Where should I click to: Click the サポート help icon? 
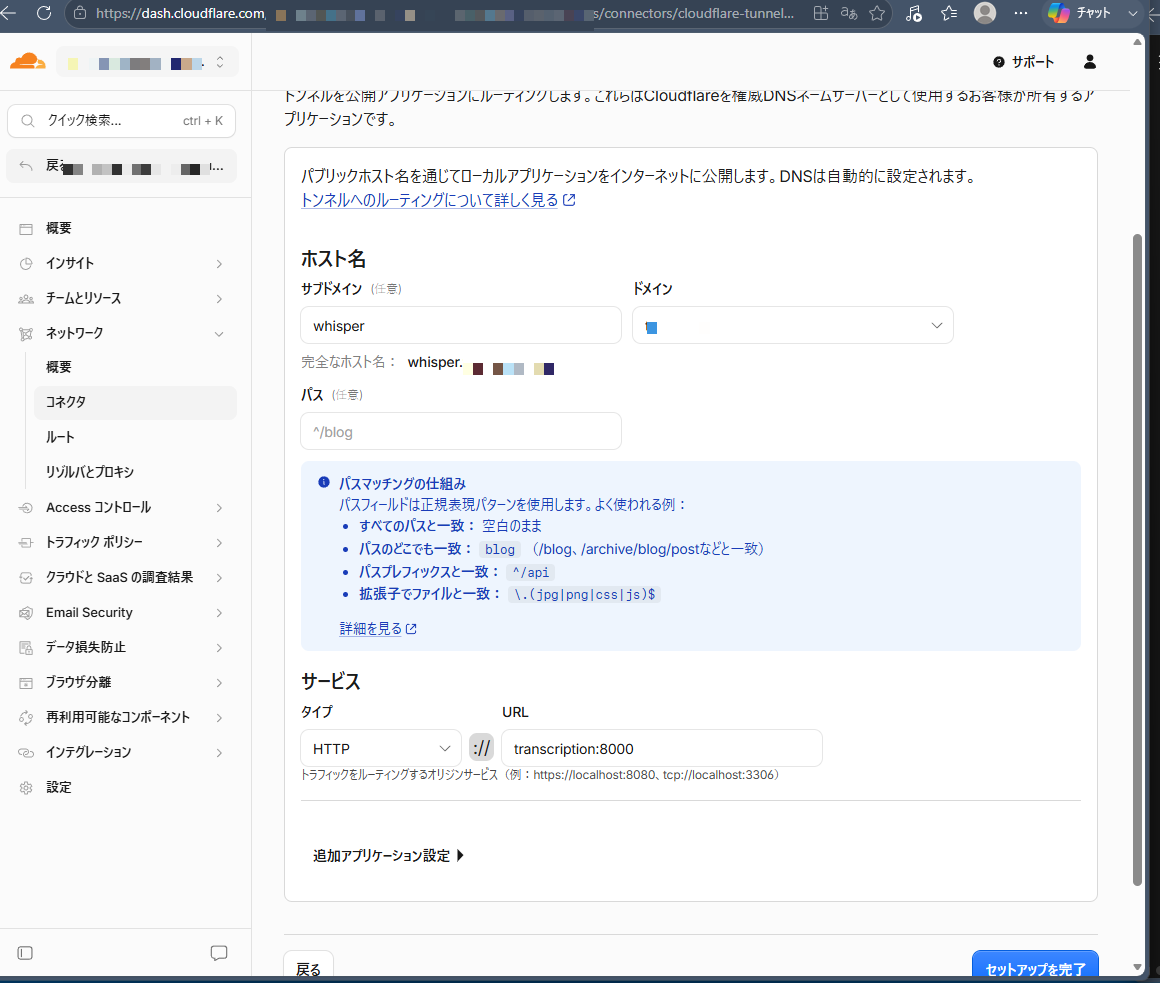(999, 62)
